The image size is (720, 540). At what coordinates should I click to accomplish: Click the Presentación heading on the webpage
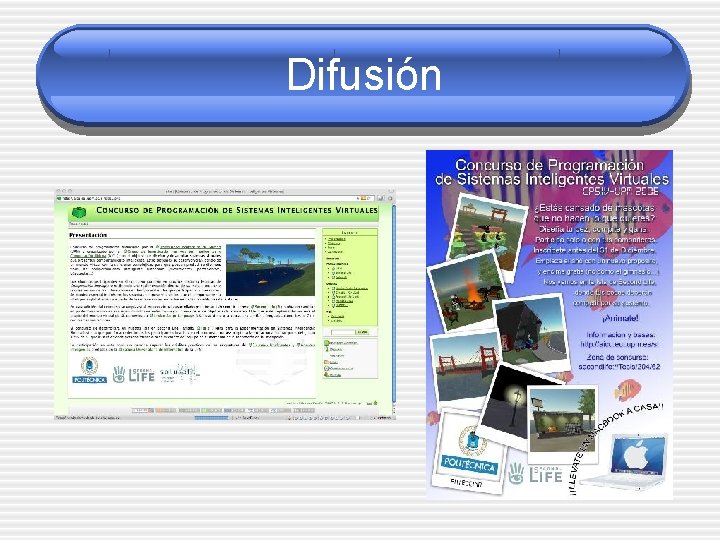[x=88, y=235]
